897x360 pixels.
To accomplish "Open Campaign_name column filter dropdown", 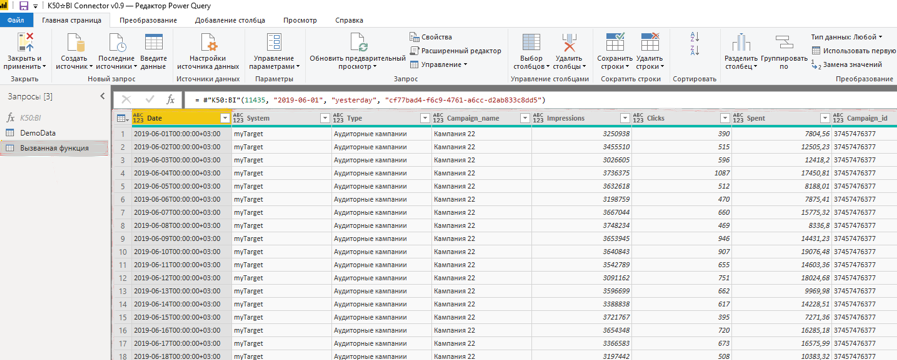I will (x=525, y=118).
